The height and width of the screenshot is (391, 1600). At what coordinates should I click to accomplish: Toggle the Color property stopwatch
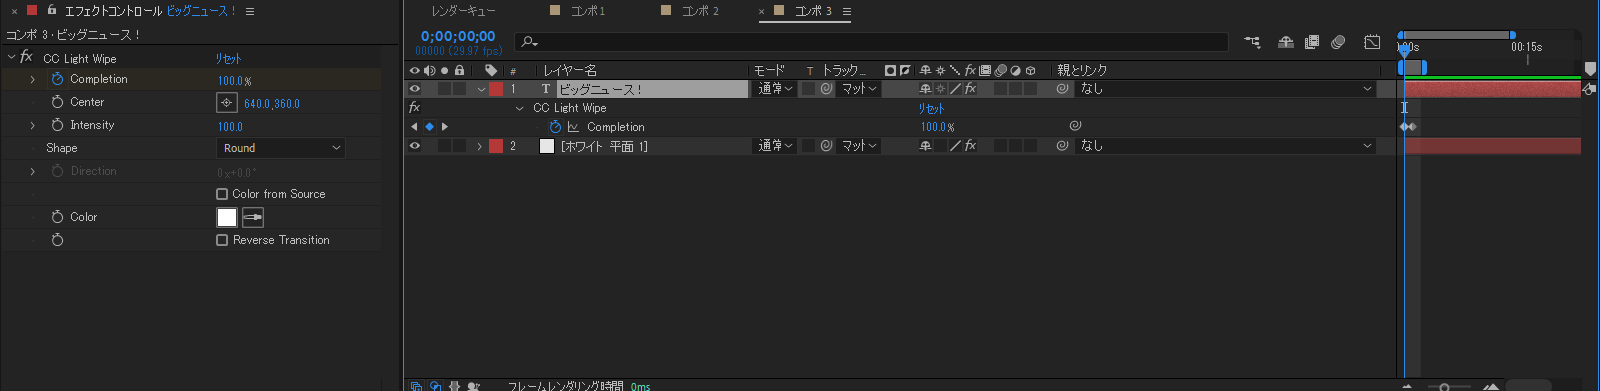click(57, 217)
